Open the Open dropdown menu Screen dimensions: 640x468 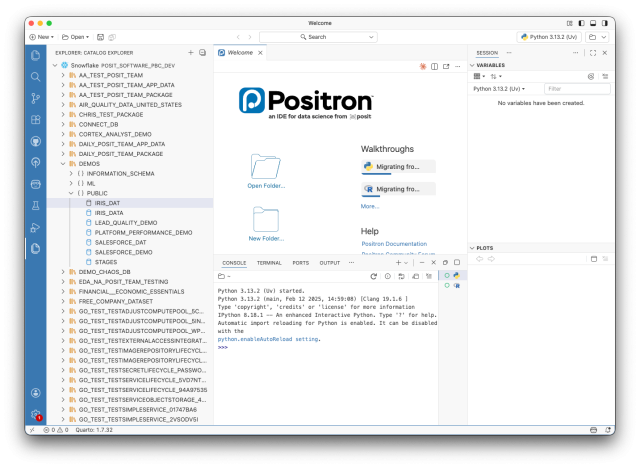(x=76, y=37)
